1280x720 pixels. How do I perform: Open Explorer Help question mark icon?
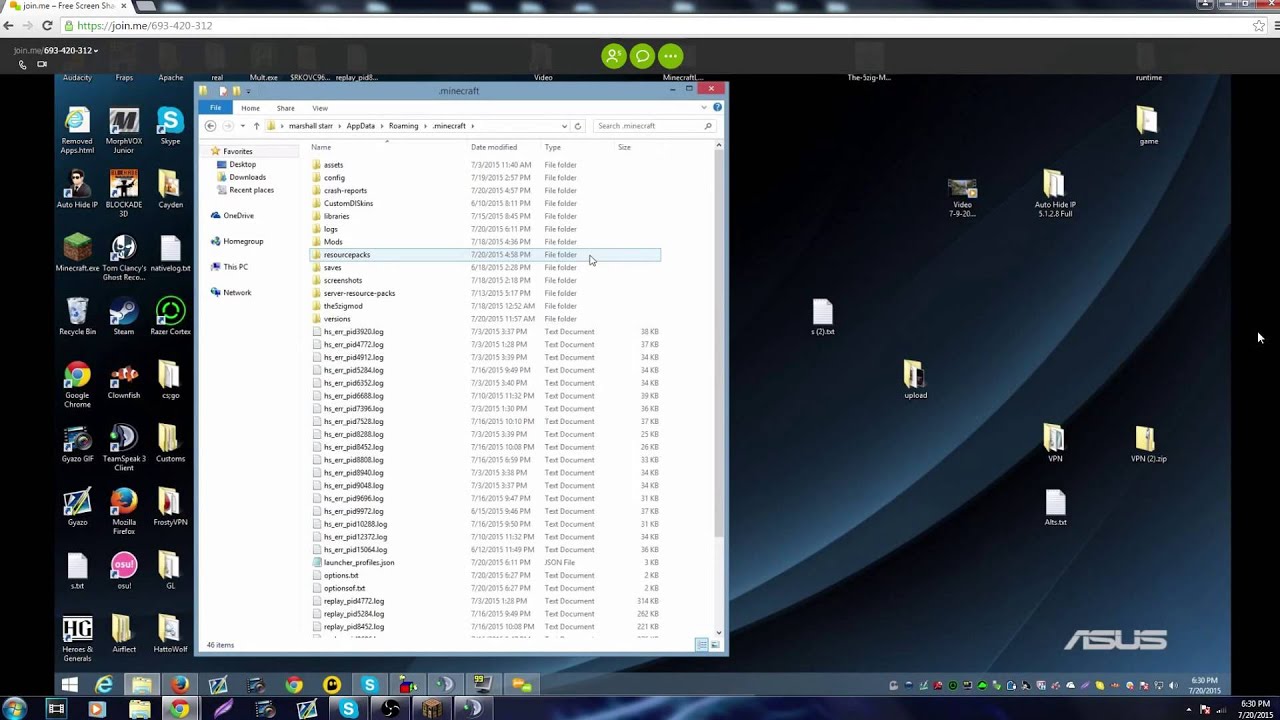[x=717, y=107]
